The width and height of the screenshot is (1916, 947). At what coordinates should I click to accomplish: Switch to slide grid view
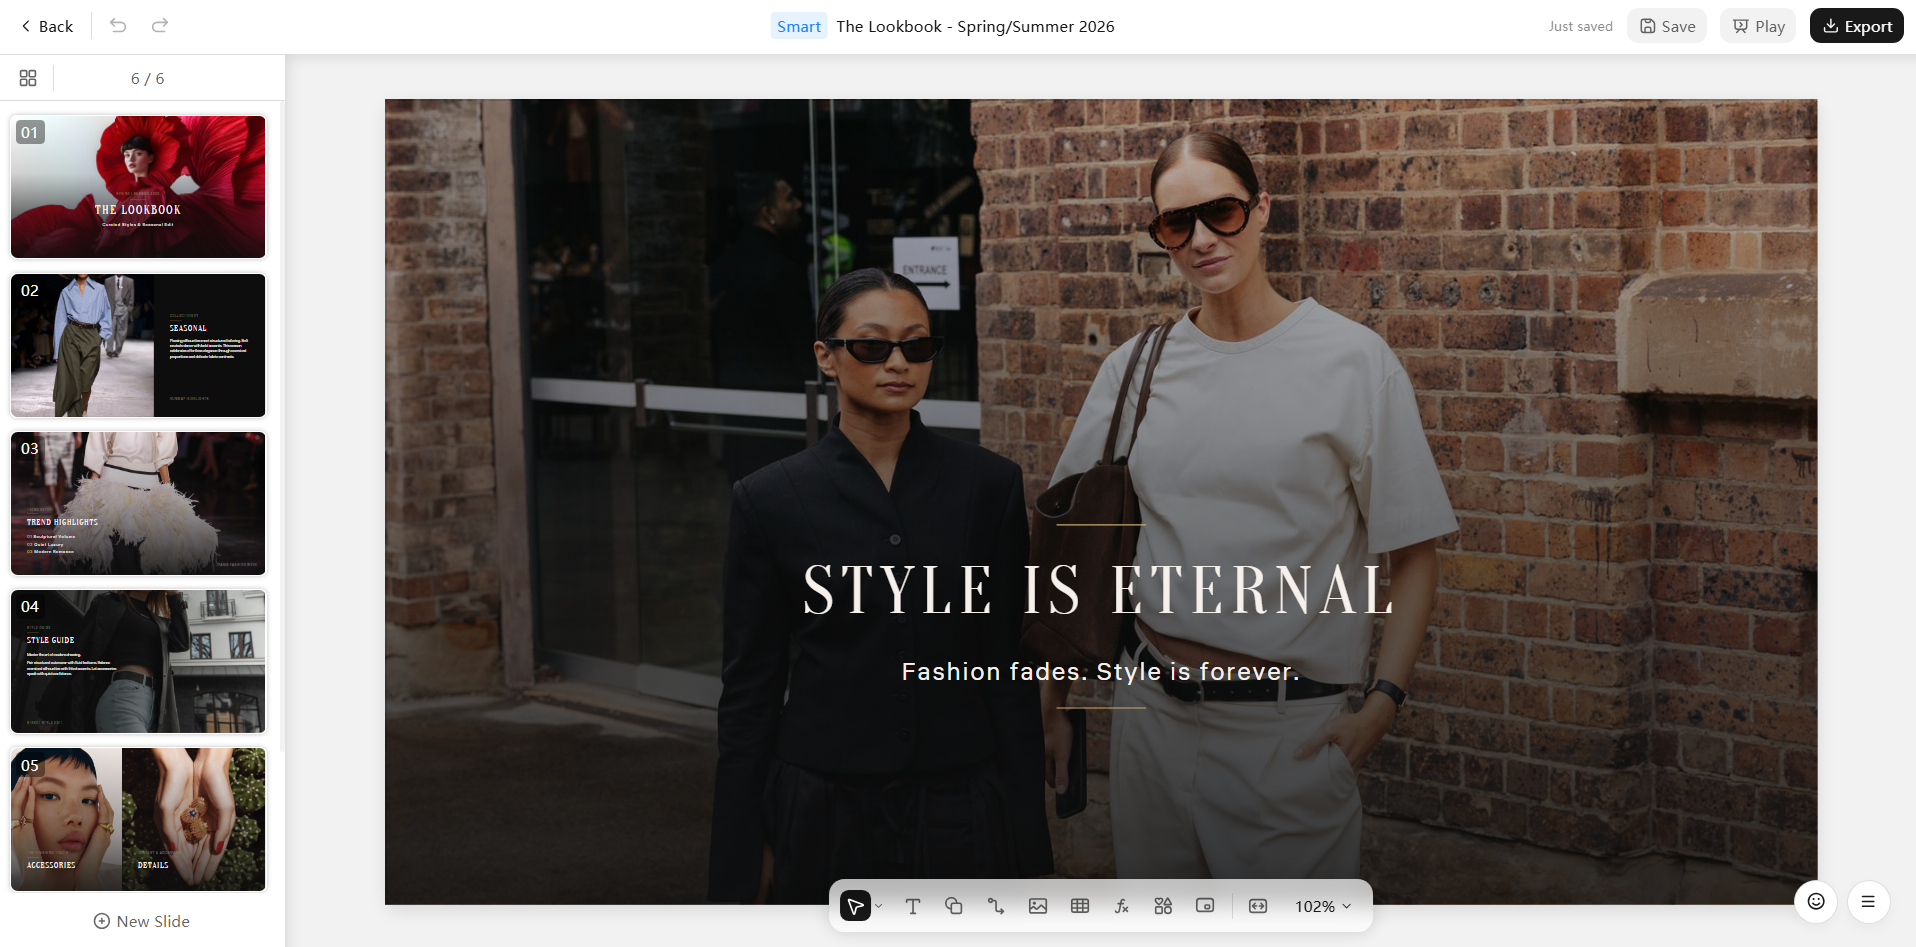point(28,78)
